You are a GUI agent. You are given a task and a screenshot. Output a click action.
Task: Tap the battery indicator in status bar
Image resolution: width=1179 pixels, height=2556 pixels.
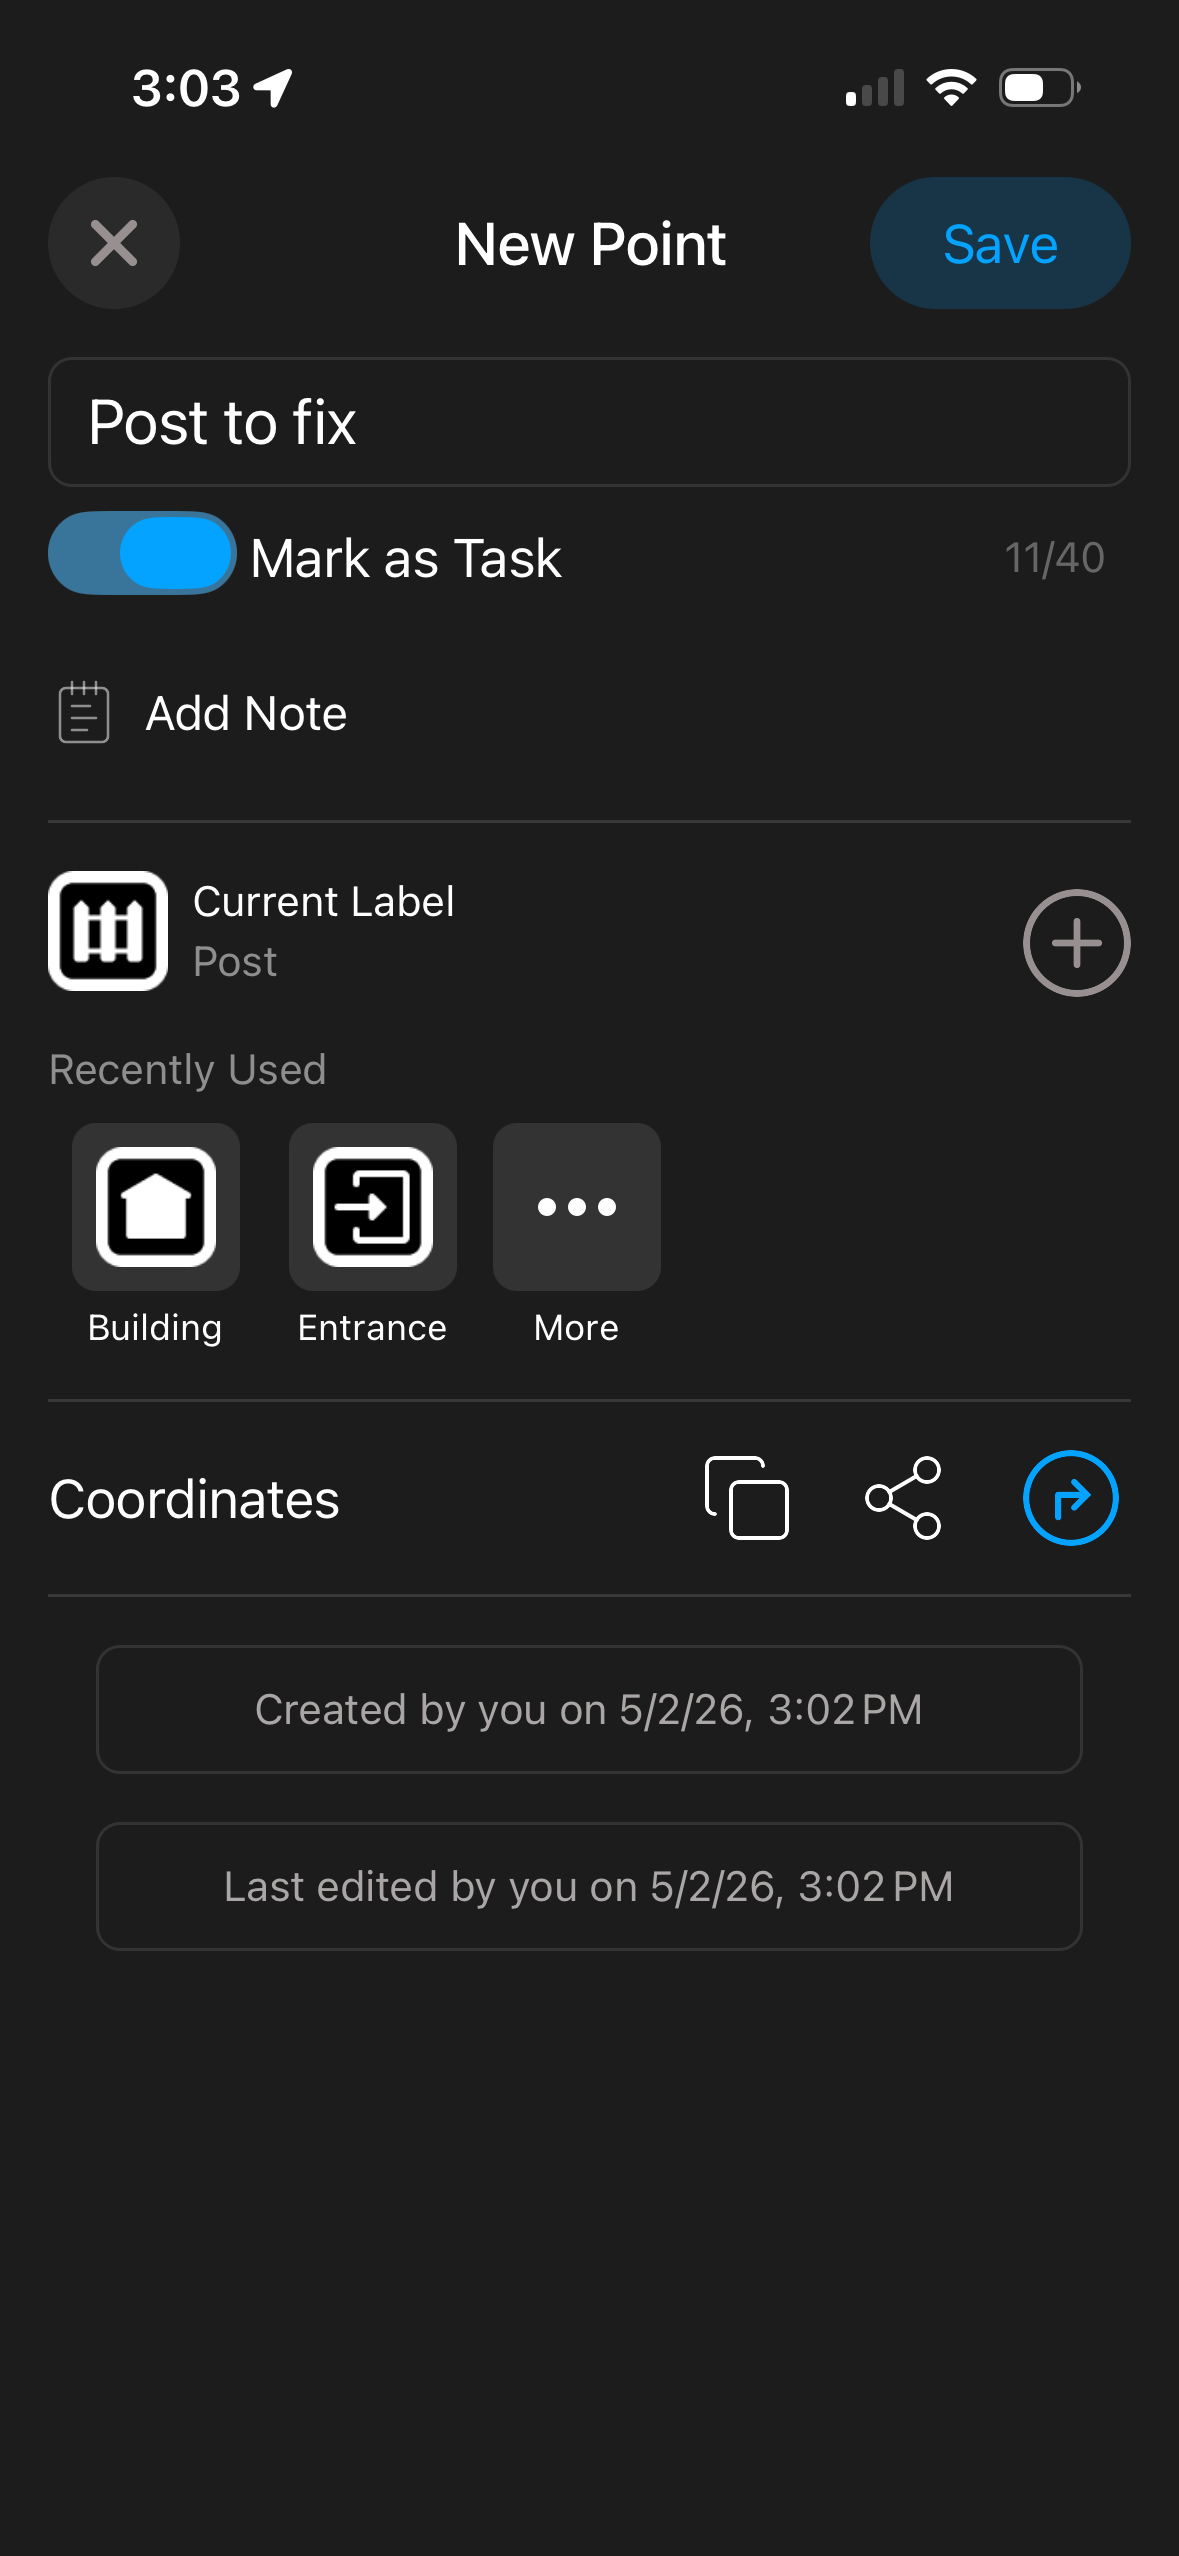pos(1040,88)
